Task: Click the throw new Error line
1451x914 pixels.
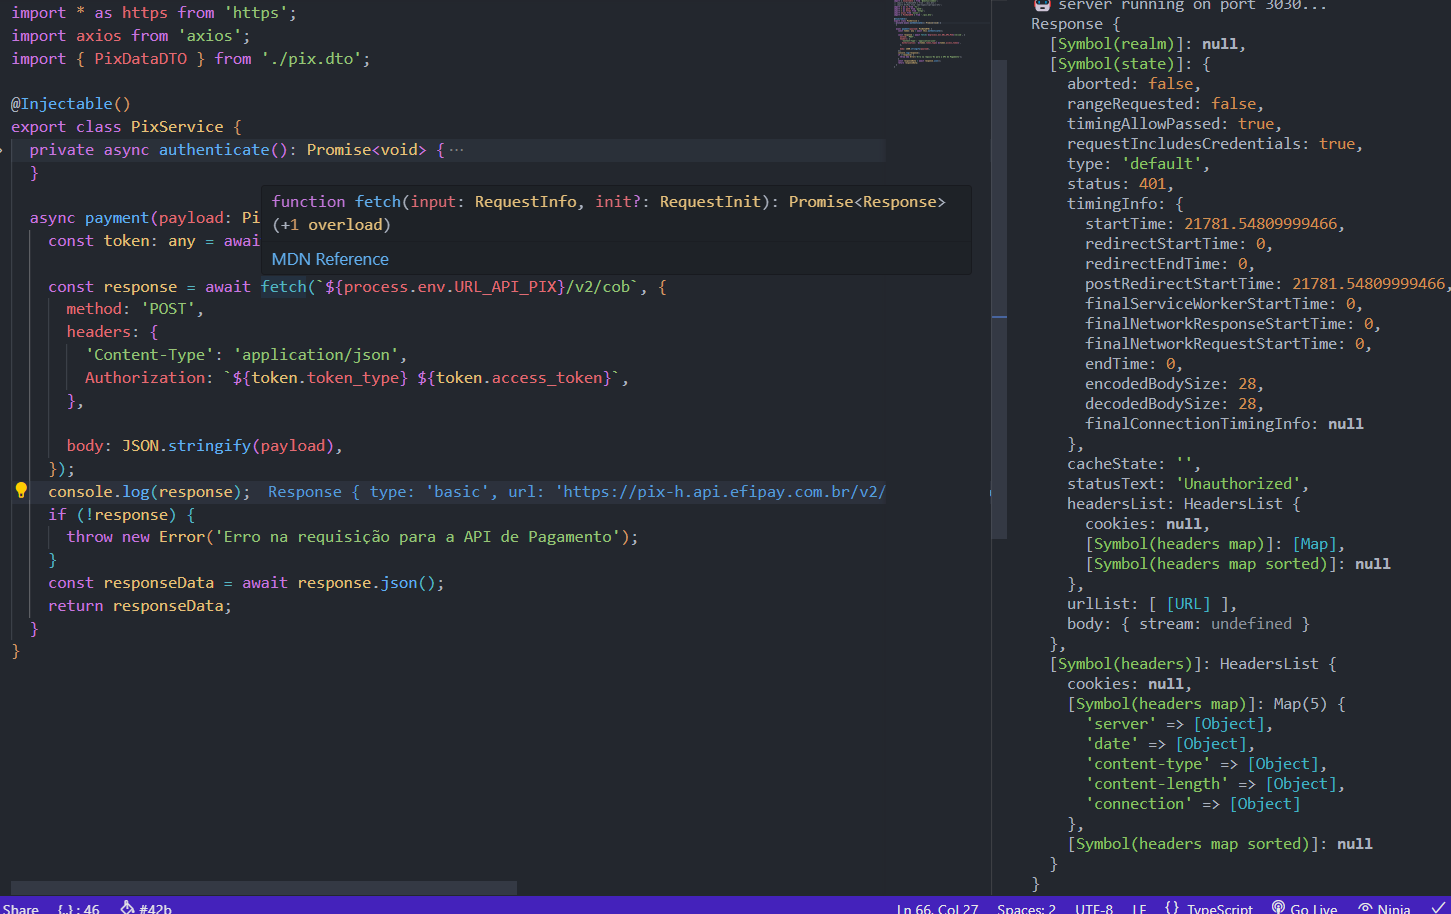Action: point(352,537)
